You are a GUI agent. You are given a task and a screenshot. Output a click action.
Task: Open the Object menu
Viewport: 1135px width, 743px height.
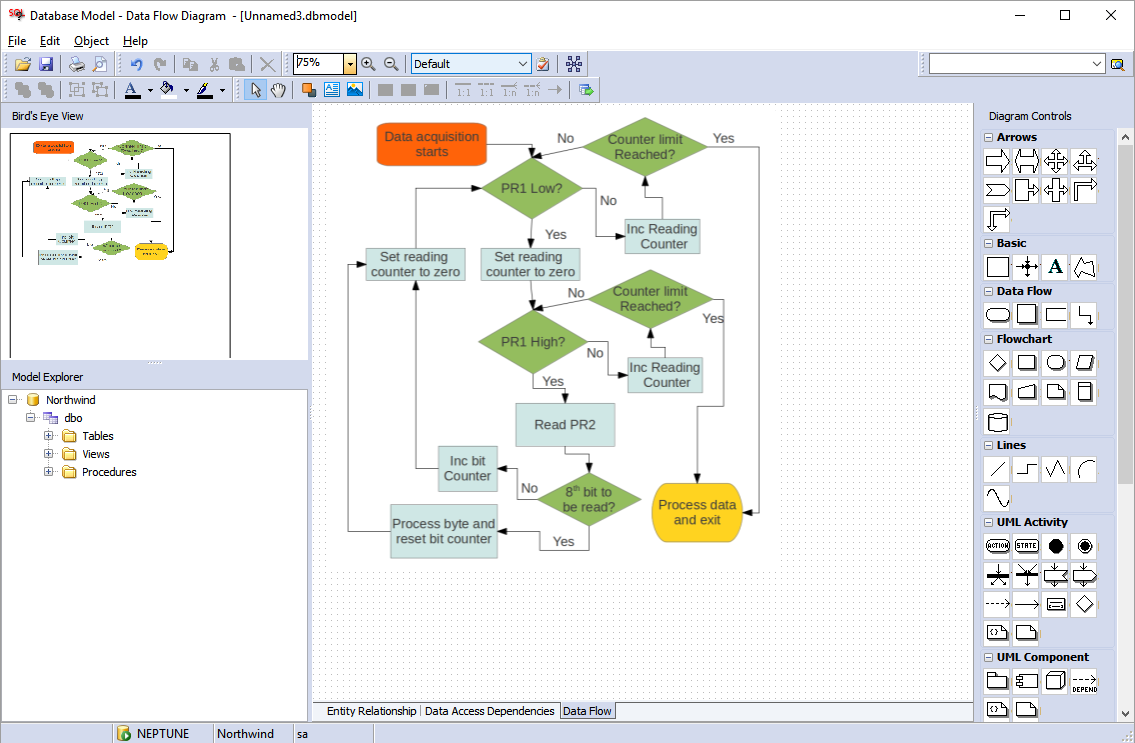tap(91, 41)
